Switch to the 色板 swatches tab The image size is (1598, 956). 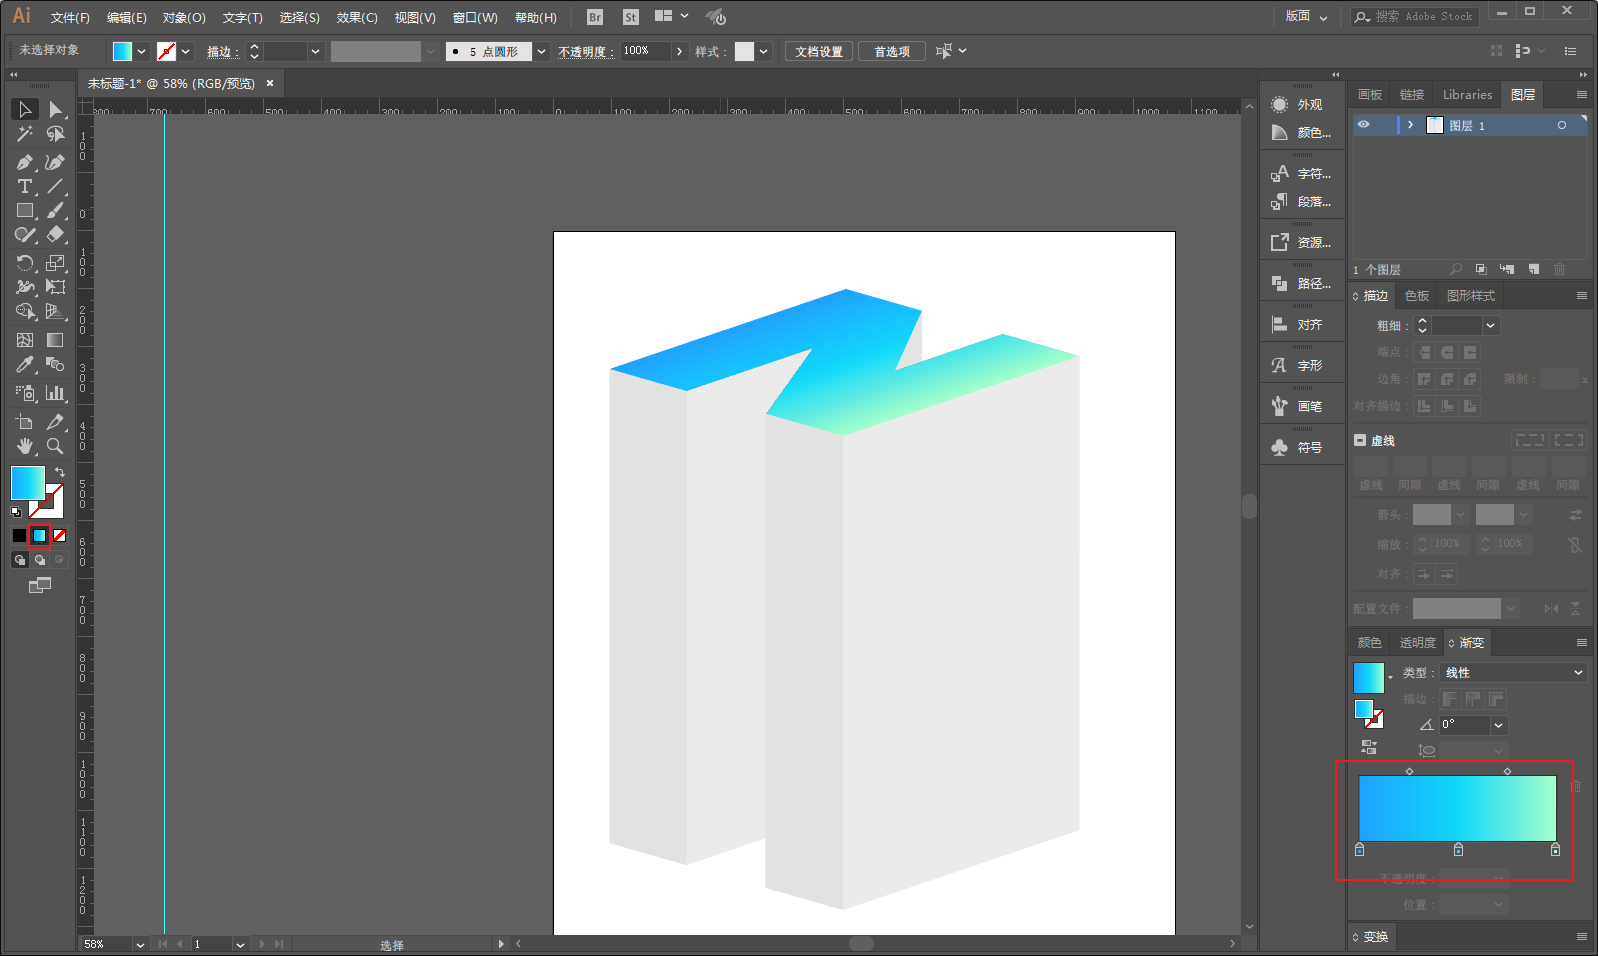tap(1417, 296)
